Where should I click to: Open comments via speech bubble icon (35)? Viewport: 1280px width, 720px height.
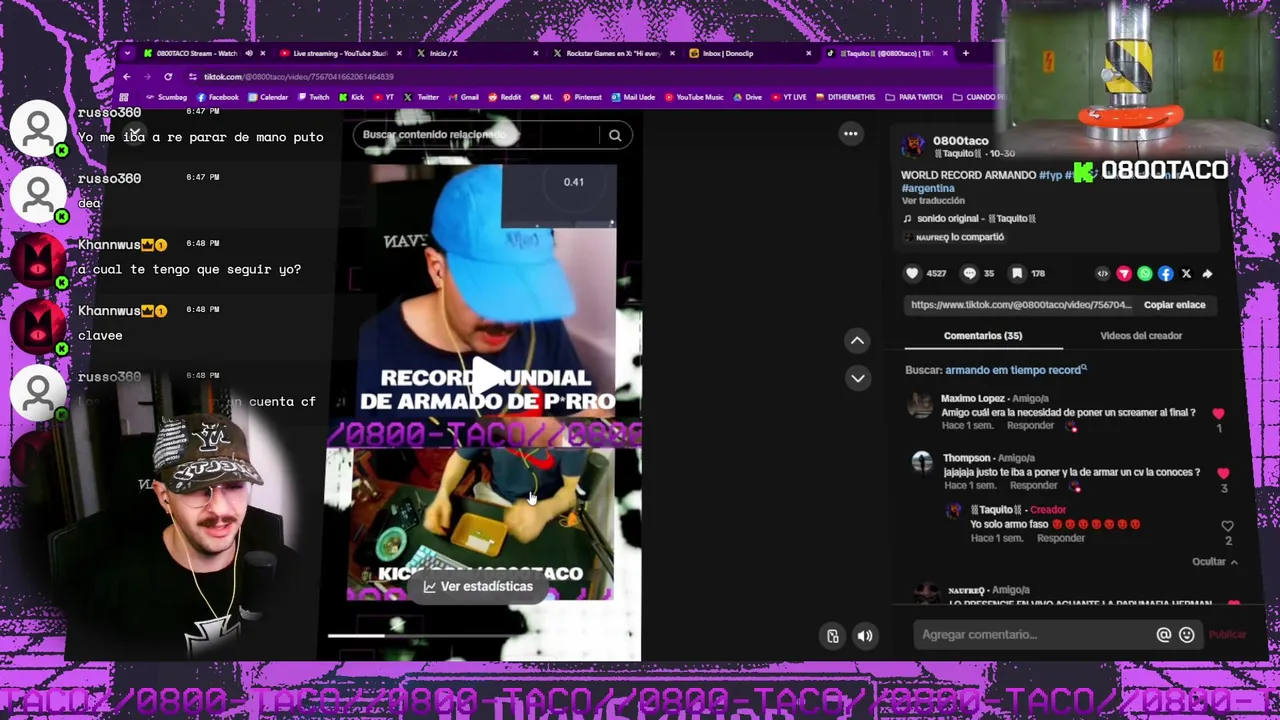[969, 273]
